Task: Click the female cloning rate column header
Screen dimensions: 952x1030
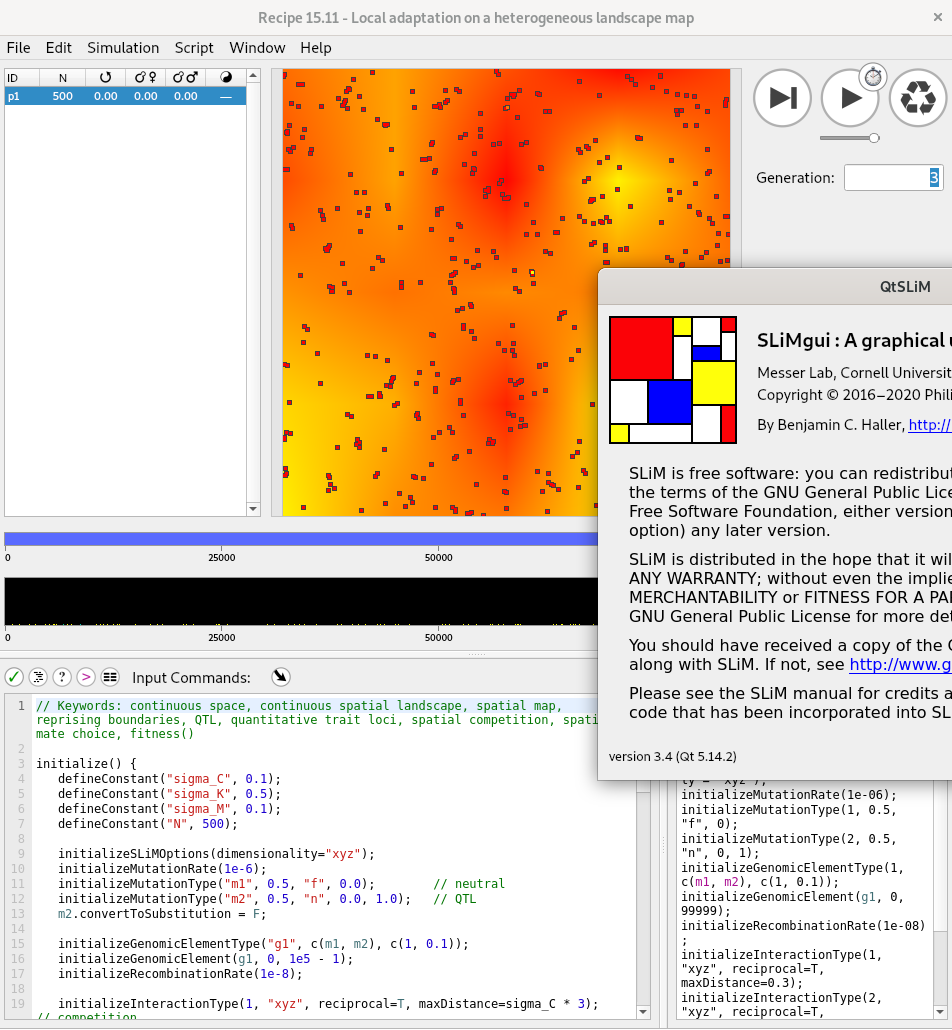Action: [x=146, y=77]
